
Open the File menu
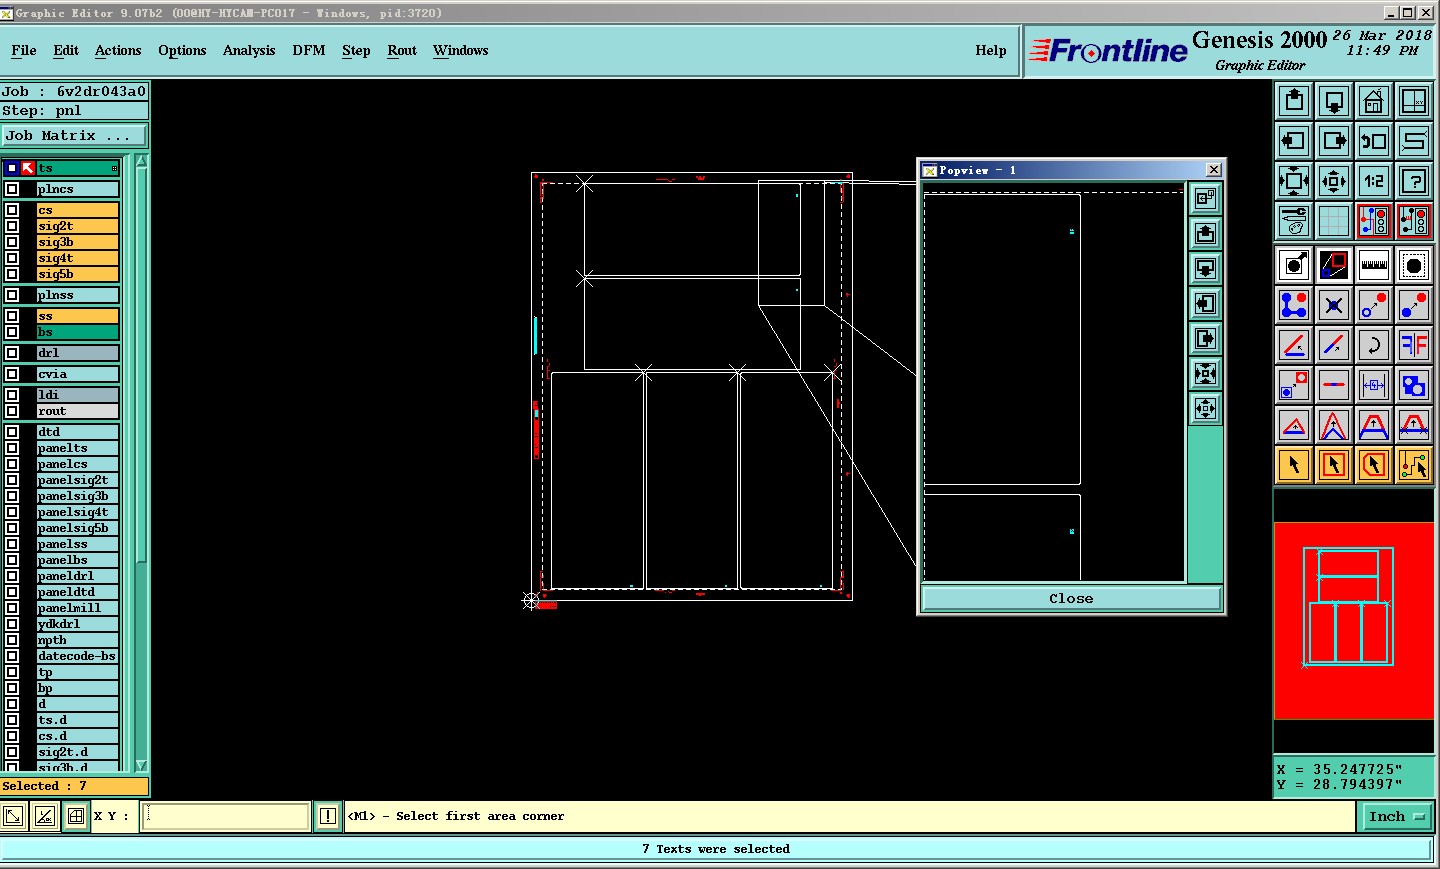(x=24, y=50)
